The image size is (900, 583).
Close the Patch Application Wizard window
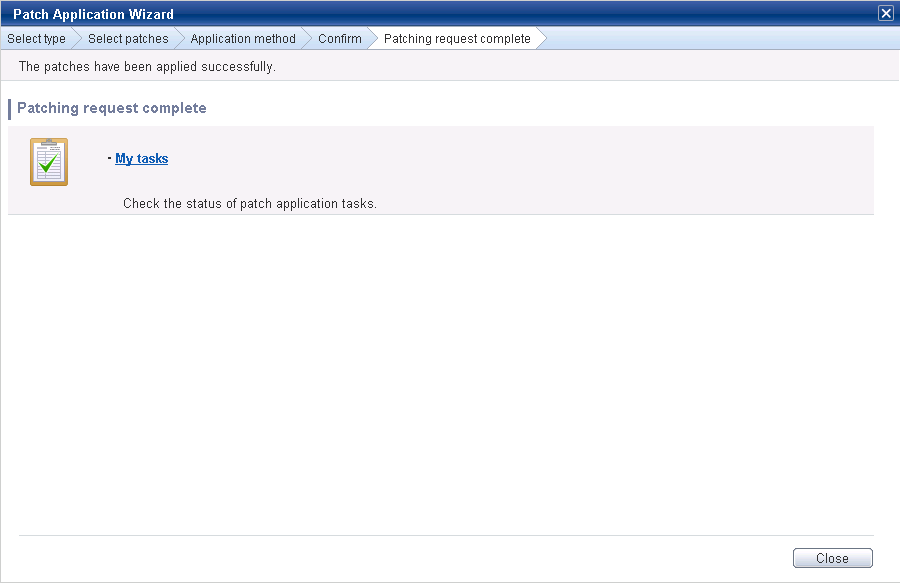tap(886, 13)
